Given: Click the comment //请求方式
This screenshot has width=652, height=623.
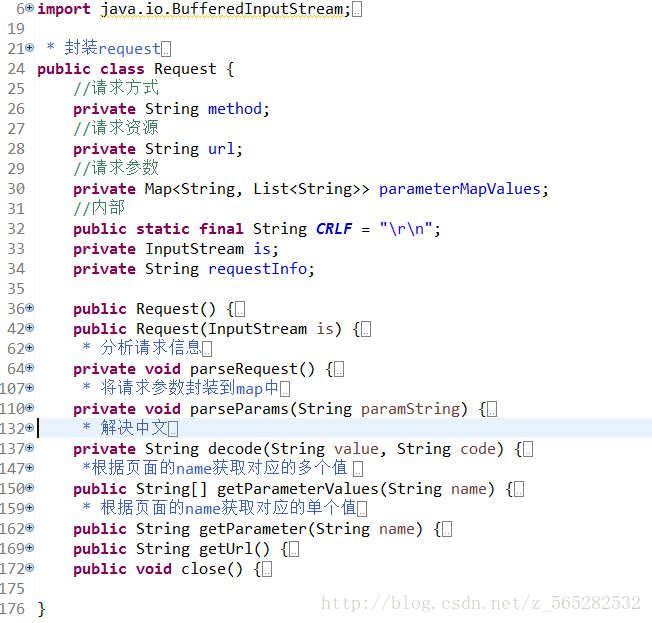Looking at the screenshot, I should coord(116,88).
